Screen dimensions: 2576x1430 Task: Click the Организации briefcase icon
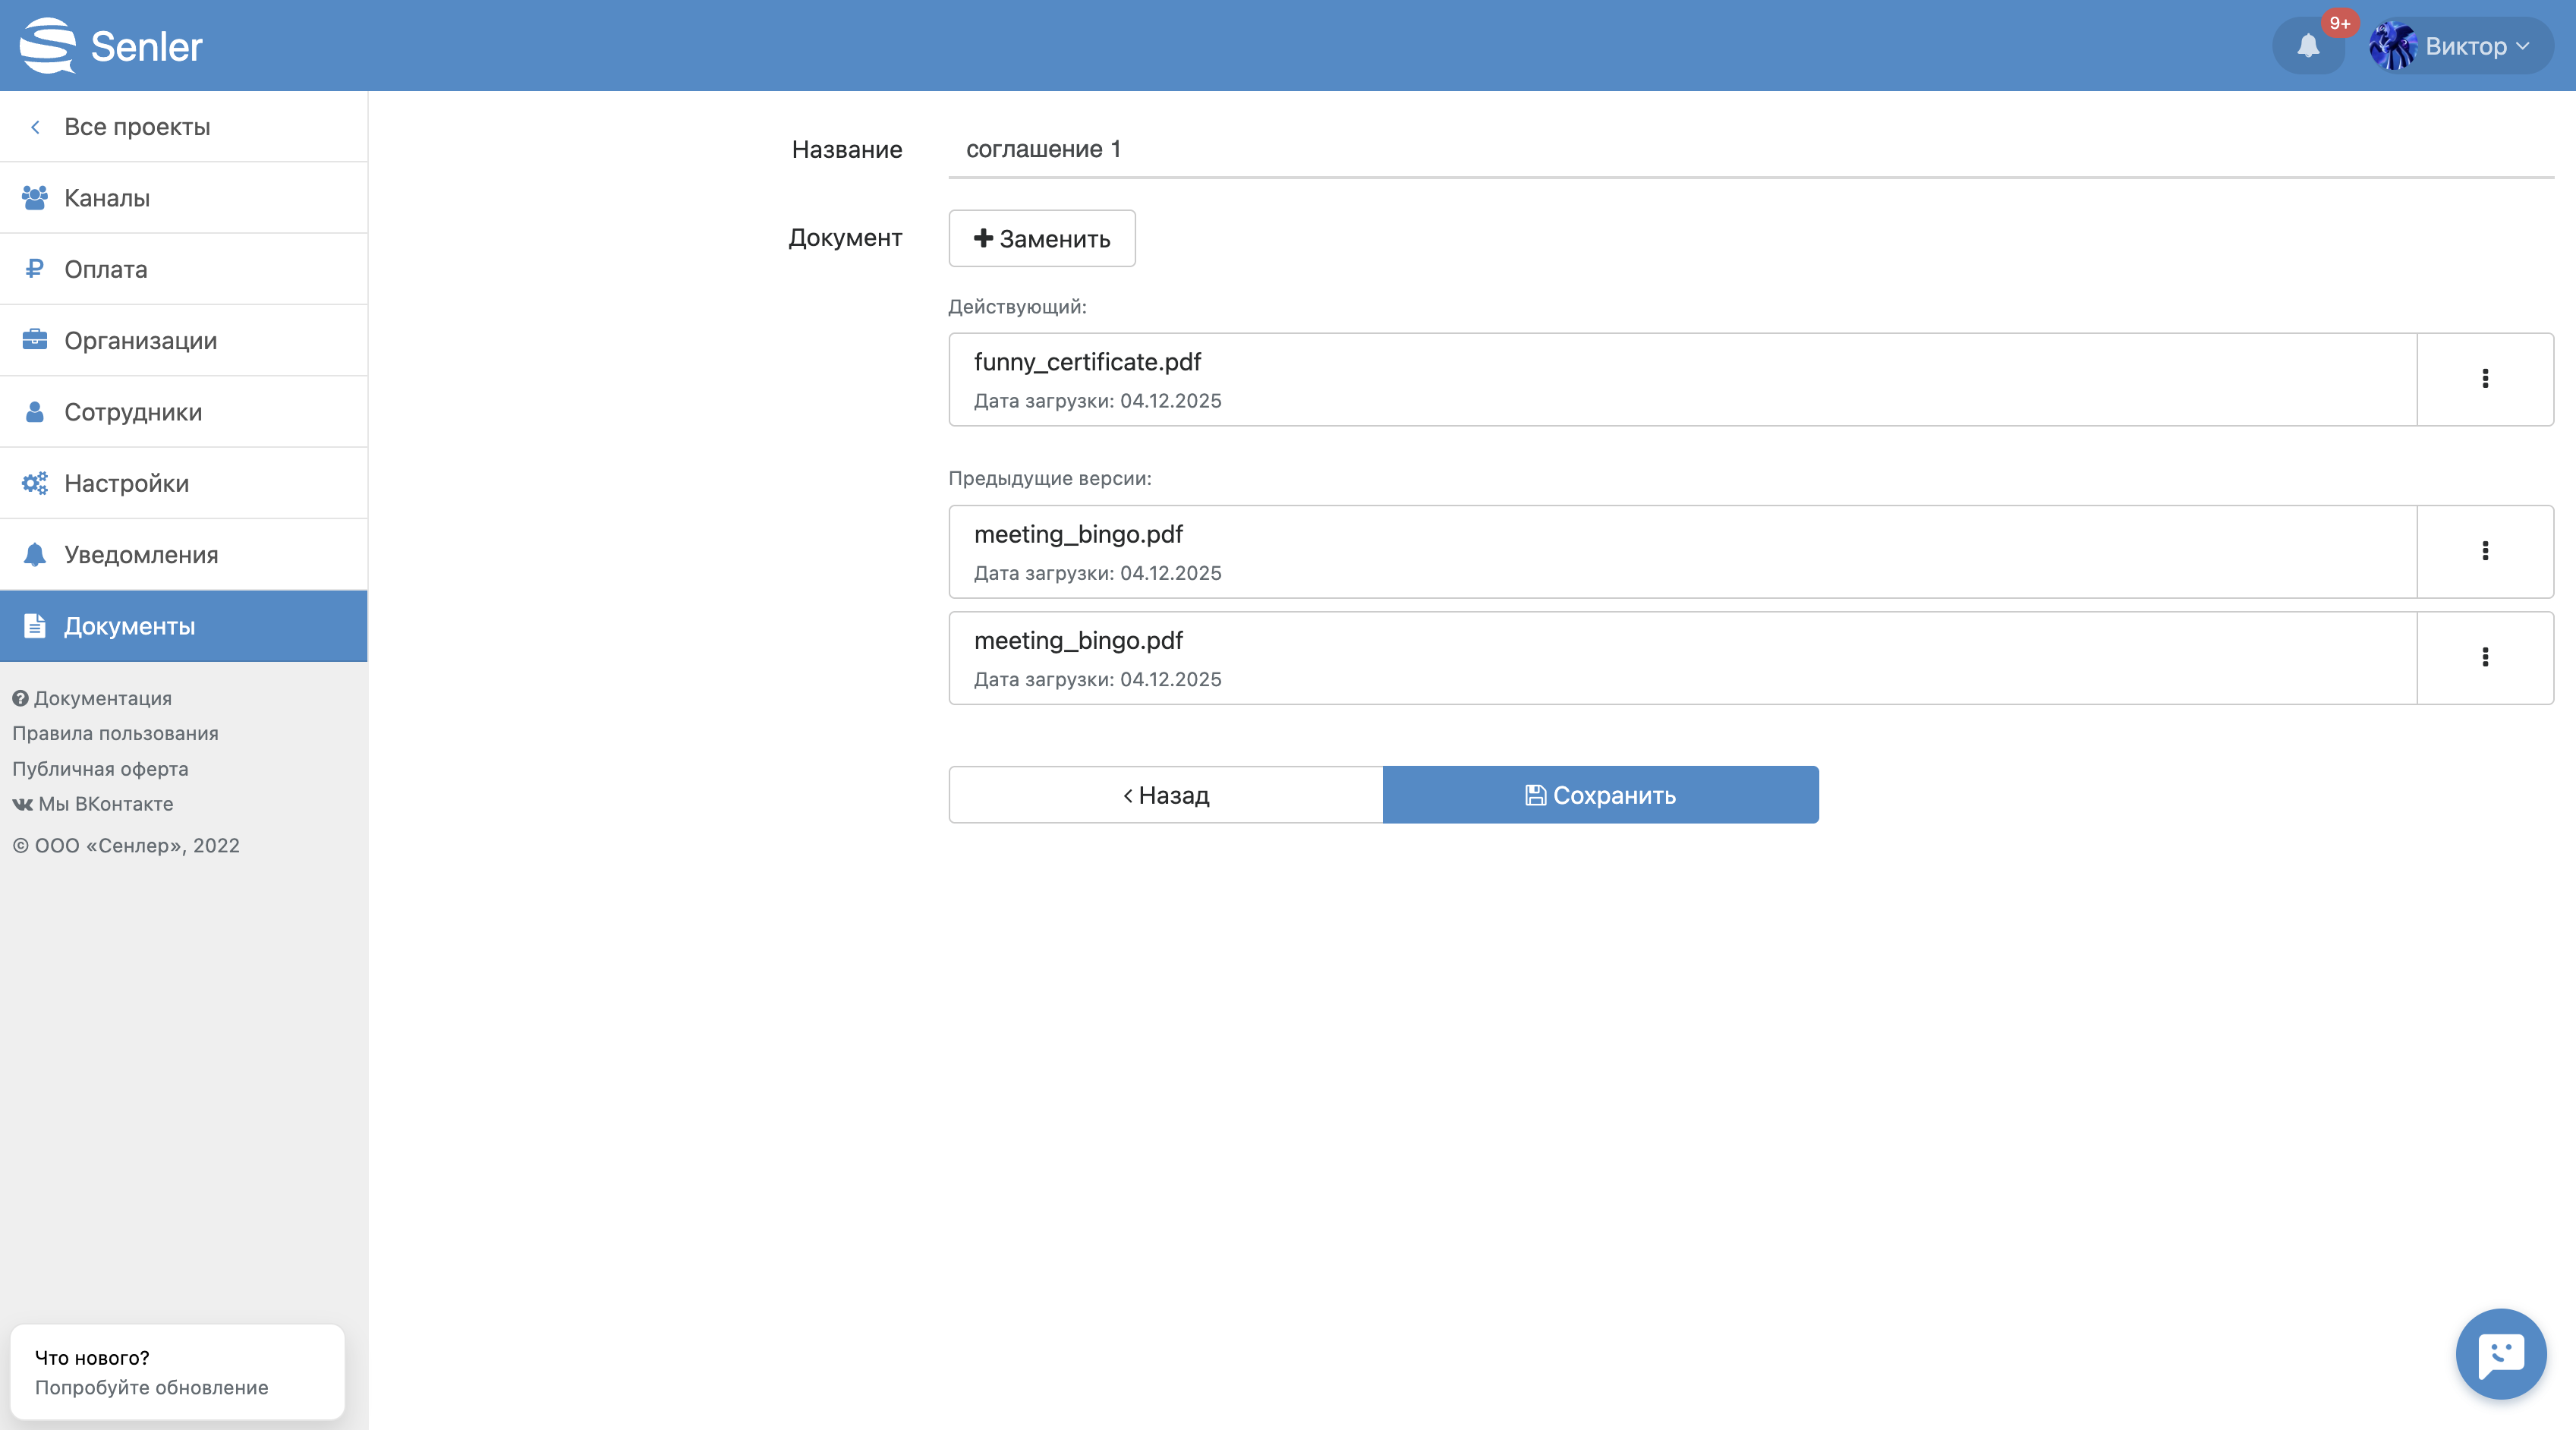(x=35, y=340)
